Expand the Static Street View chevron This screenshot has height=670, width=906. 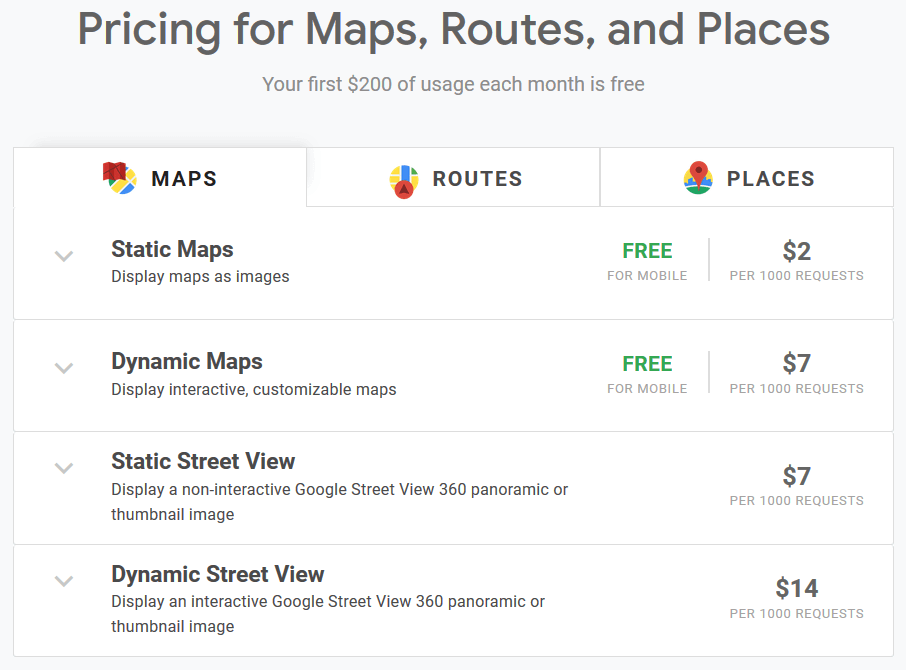click(x=64, y=468)
